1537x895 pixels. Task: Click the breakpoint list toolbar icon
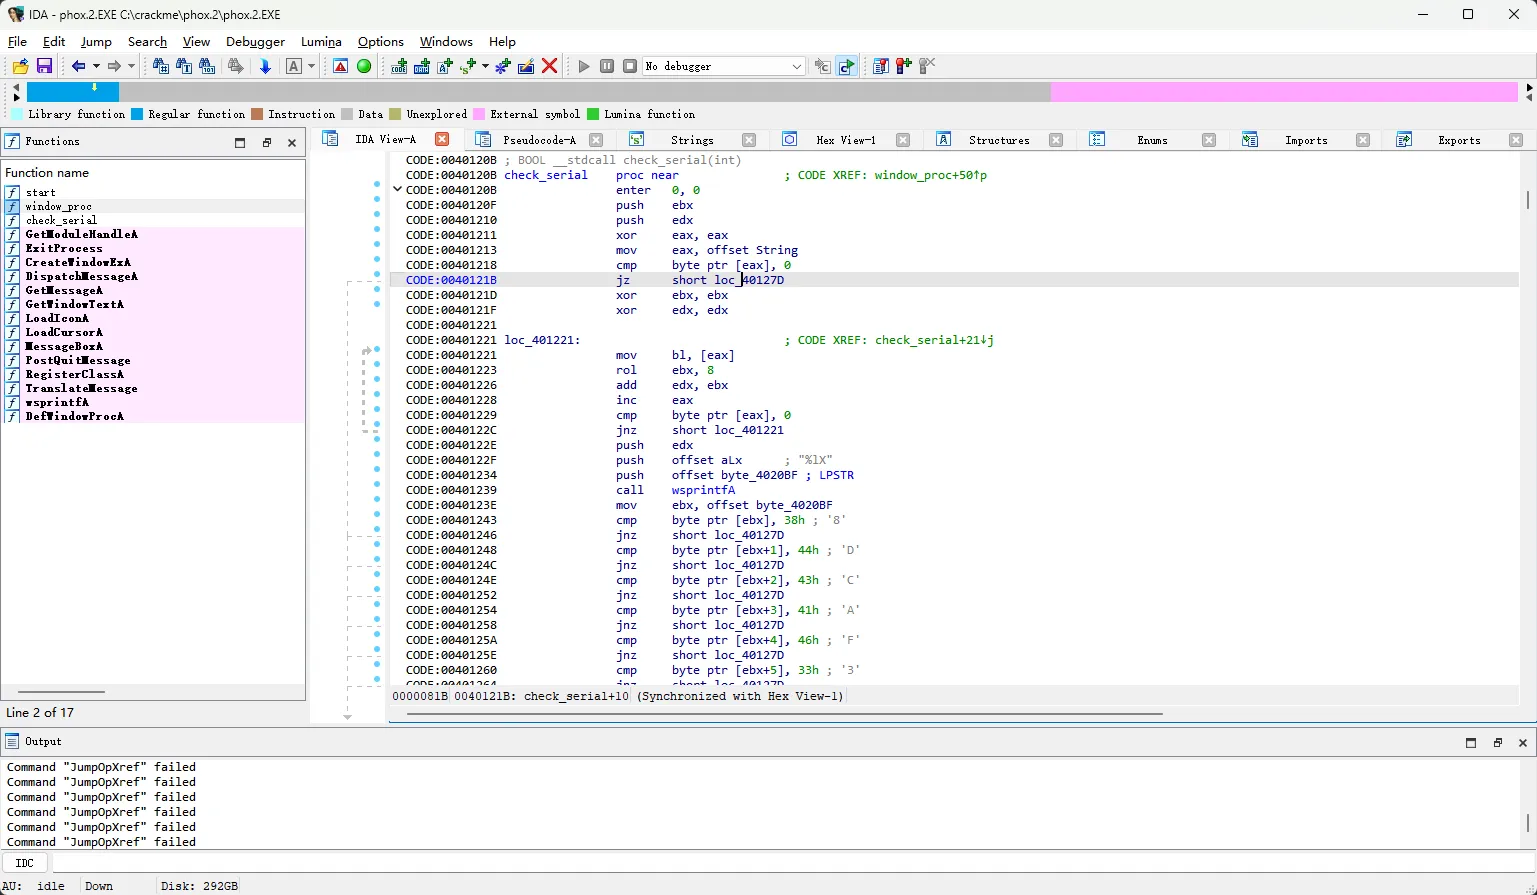[880, 66]
